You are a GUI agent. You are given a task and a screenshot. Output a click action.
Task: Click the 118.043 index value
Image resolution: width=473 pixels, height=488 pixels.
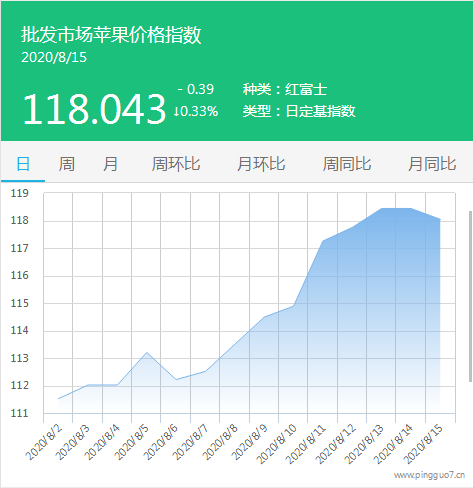coord(94,109)
